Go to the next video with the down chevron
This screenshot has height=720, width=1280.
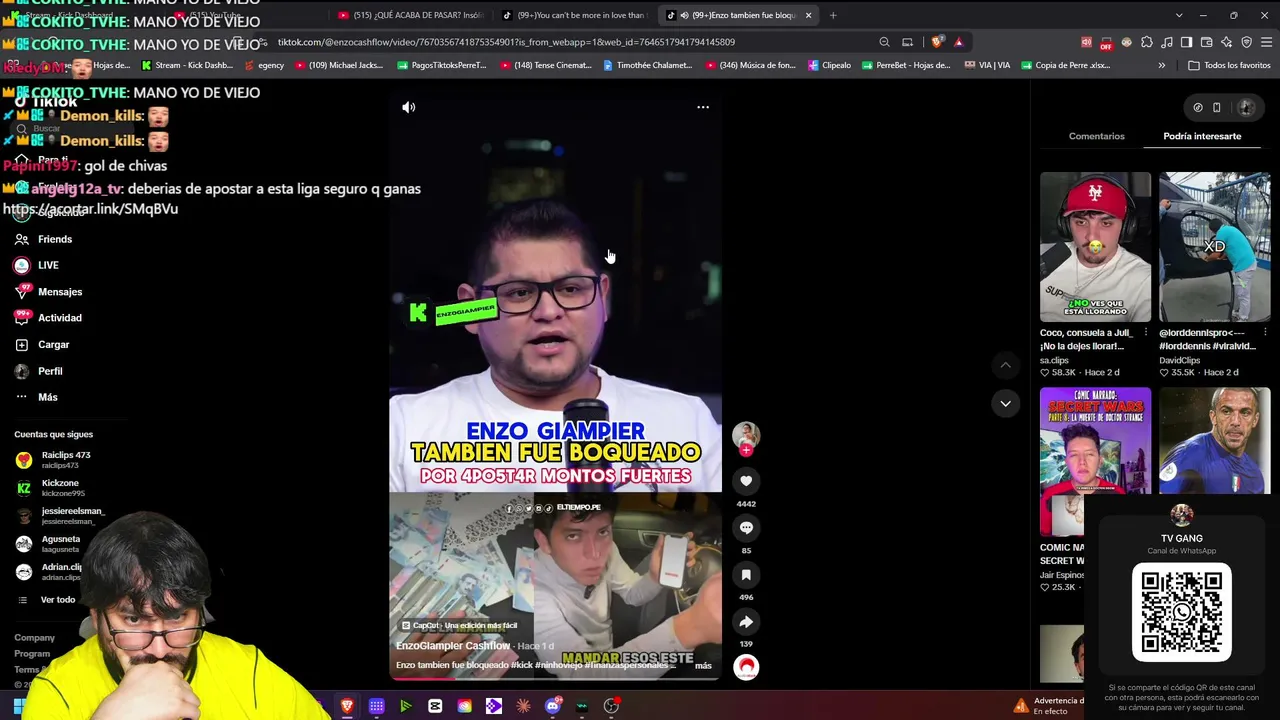click(1005, 403)
